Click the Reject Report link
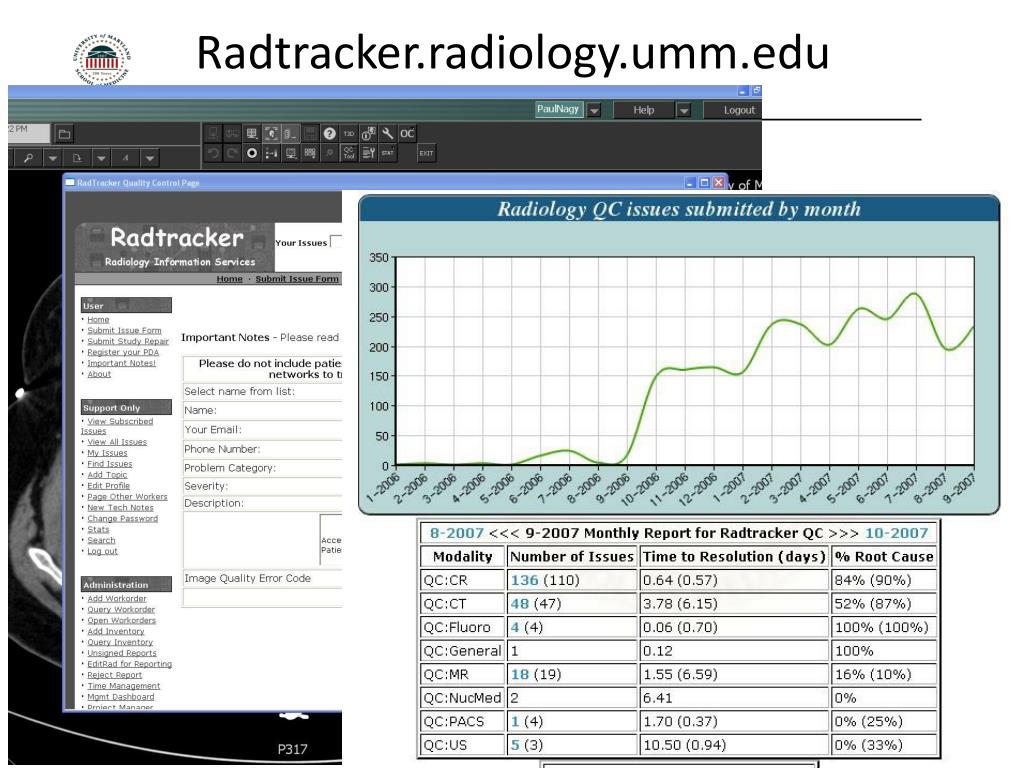1024x768 pixels. pyautogui.click(x=114, y=675)
